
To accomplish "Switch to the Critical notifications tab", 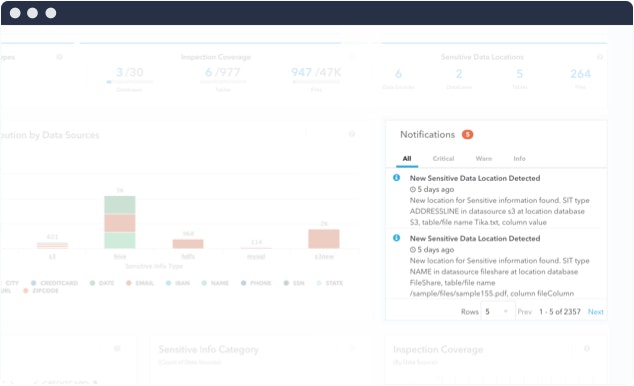I will (x=443, y=158).
